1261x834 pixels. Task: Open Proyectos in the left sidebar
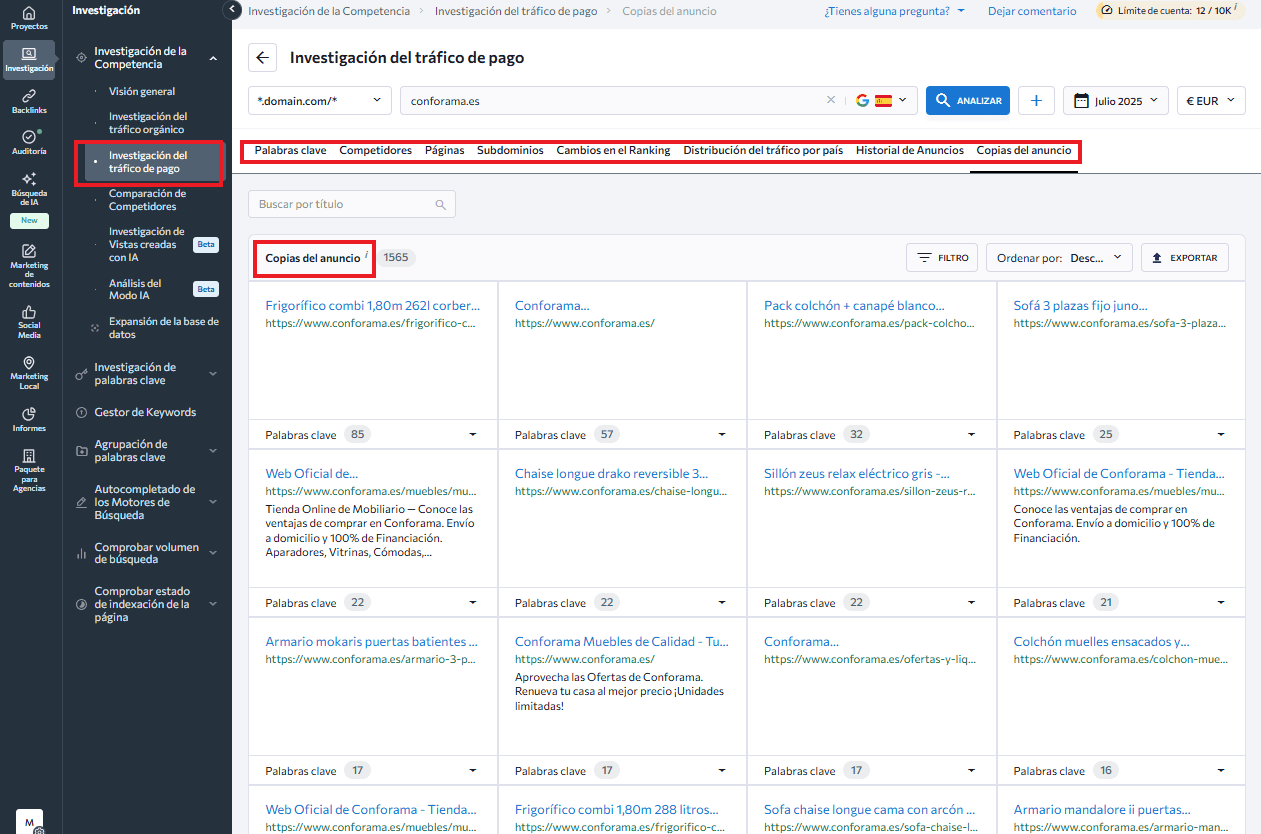pos(28,18)
